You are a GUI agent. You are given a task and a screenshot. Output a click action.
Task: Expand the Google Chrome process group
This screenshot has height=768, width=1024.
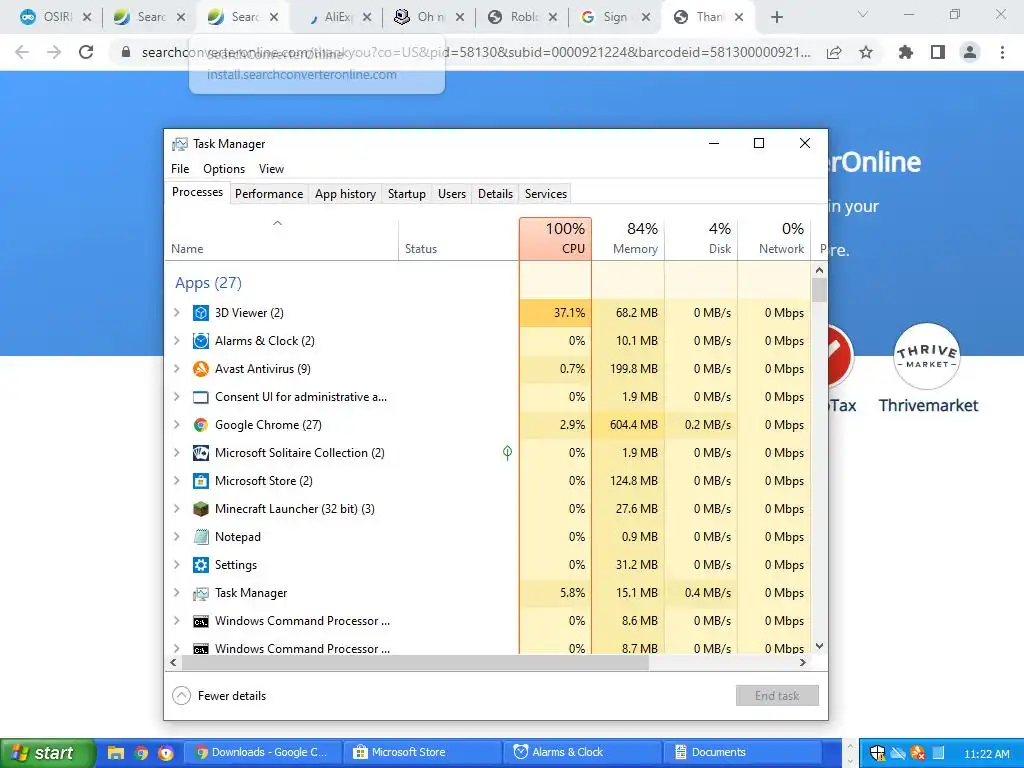[176, 425]
